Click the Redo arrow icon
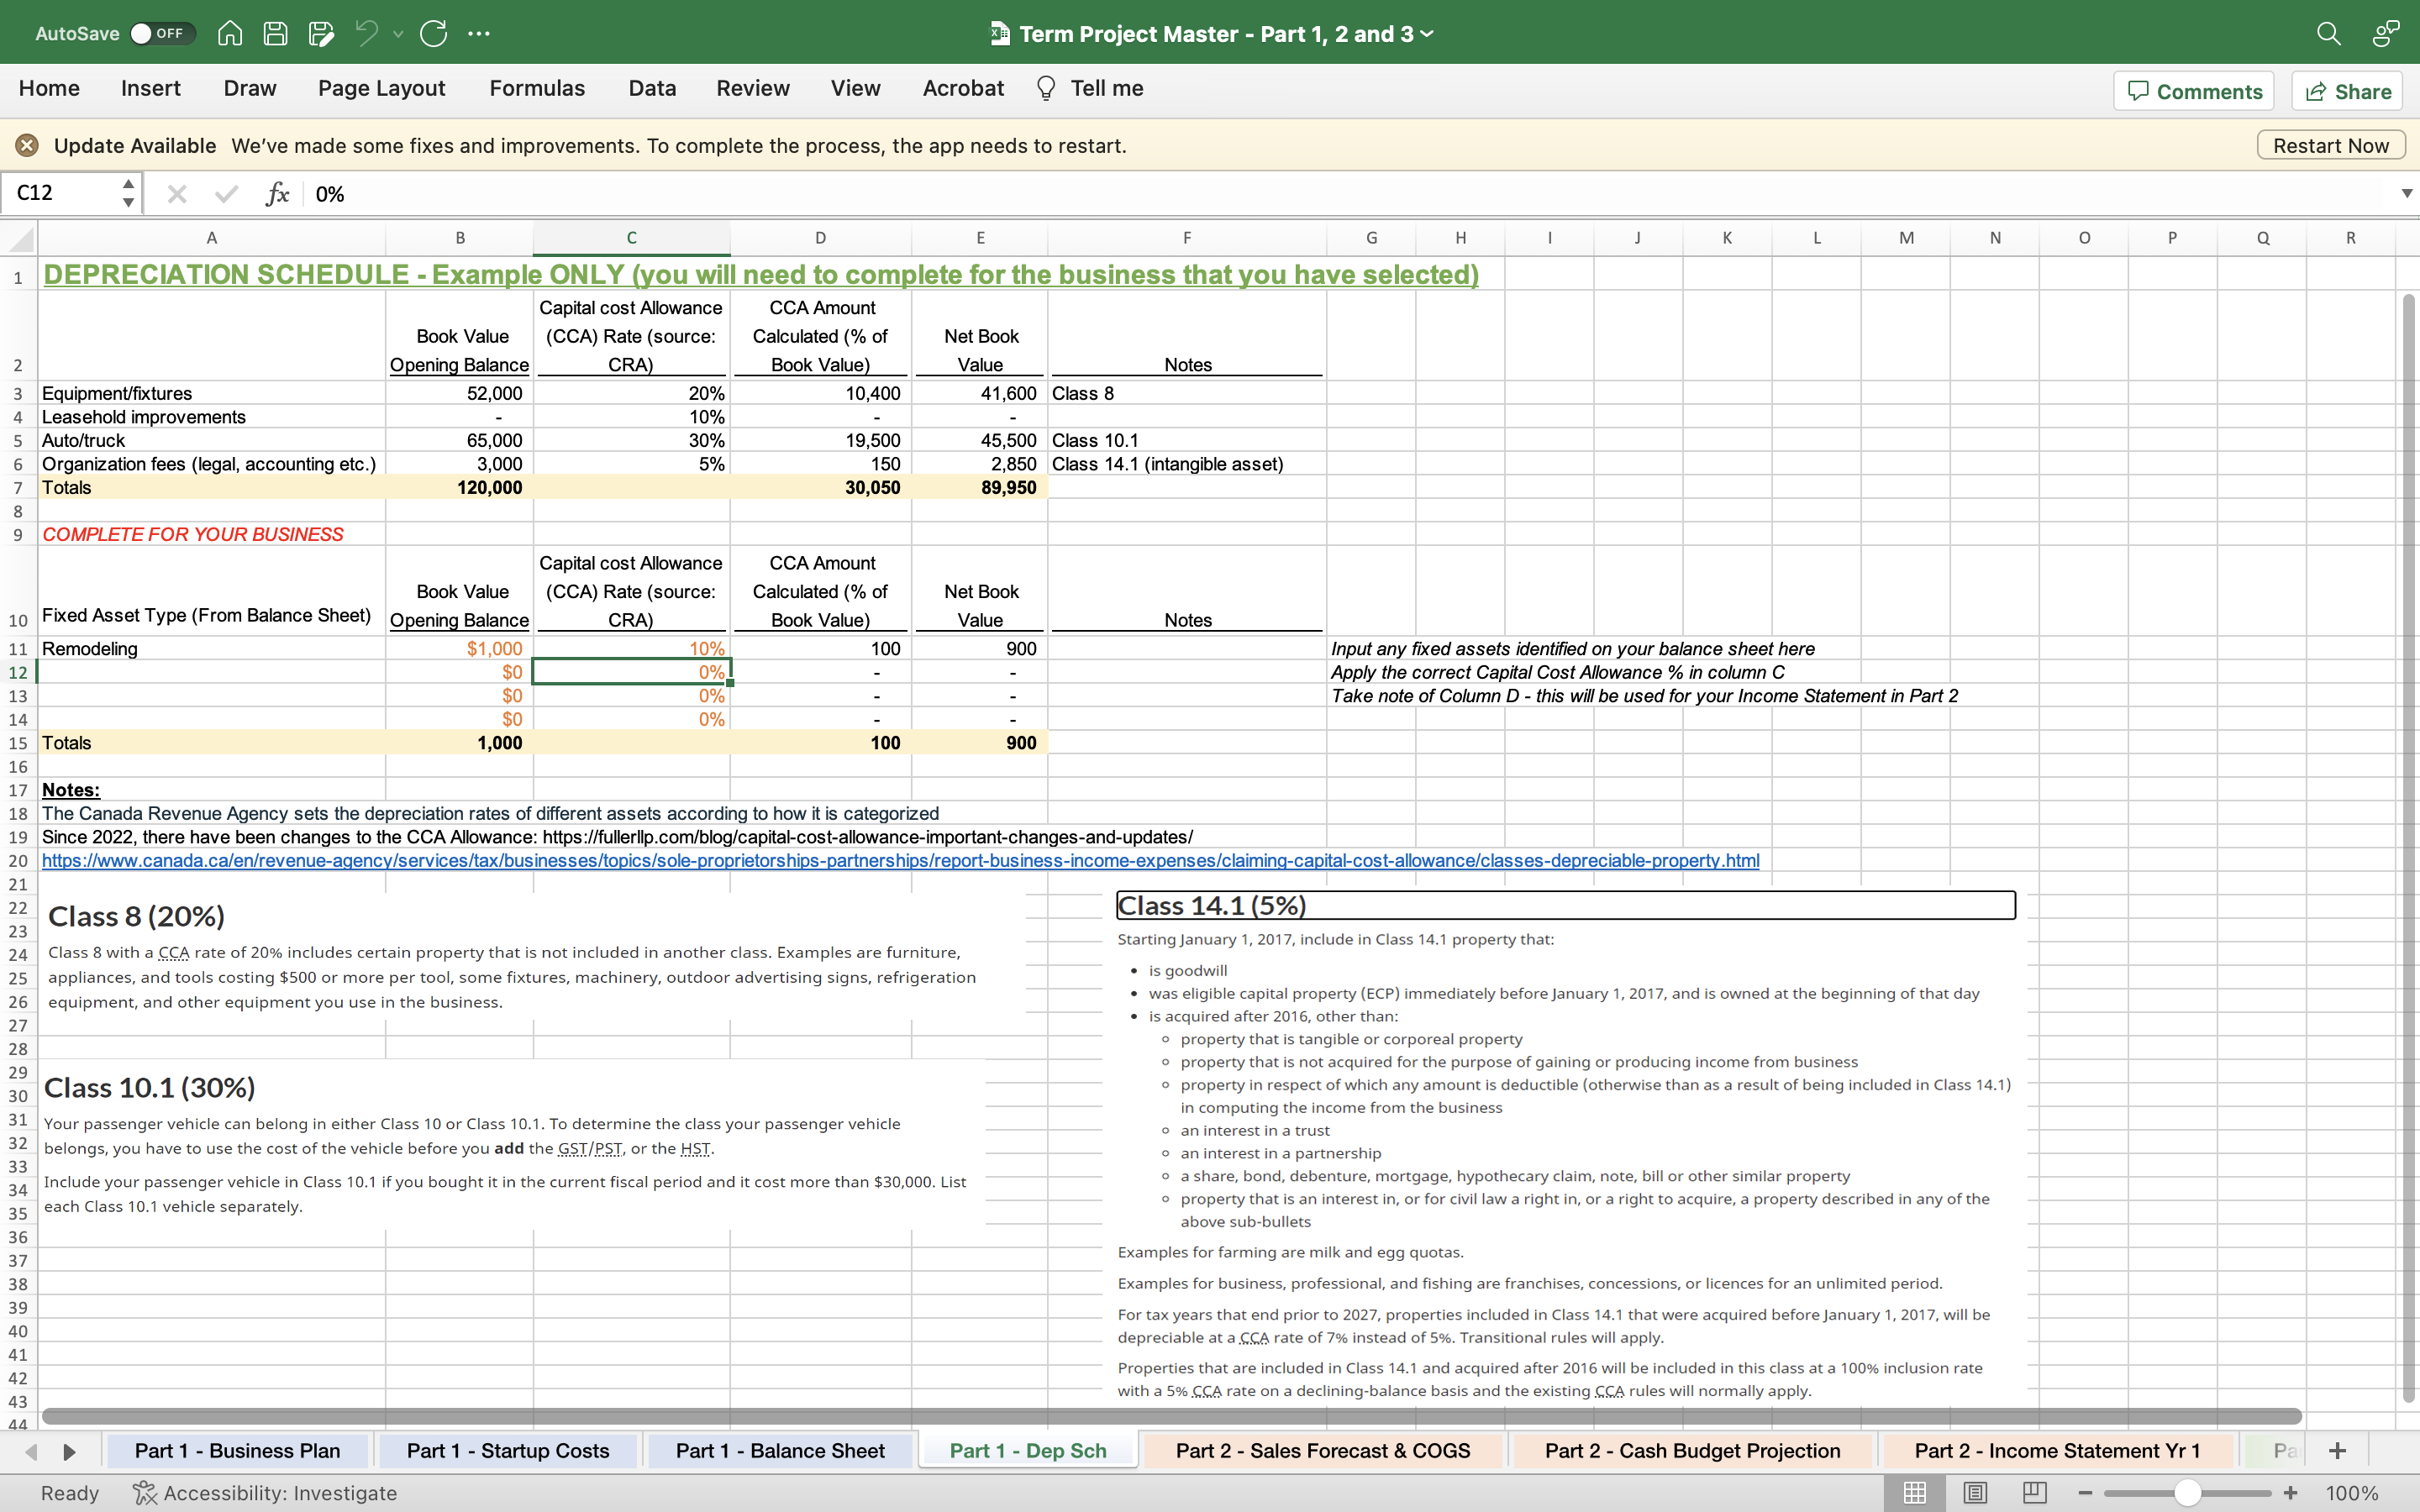Image resolution: width=2420 pixels, height=1512 pixels. [433, 33]
